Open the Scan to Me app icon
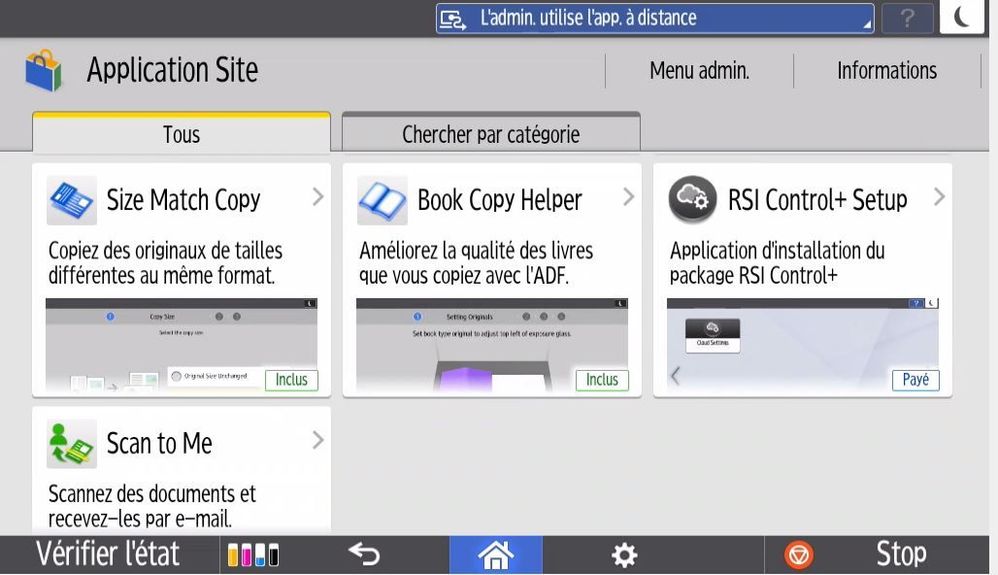The image size is (998, 575). [x=71, y=444]
